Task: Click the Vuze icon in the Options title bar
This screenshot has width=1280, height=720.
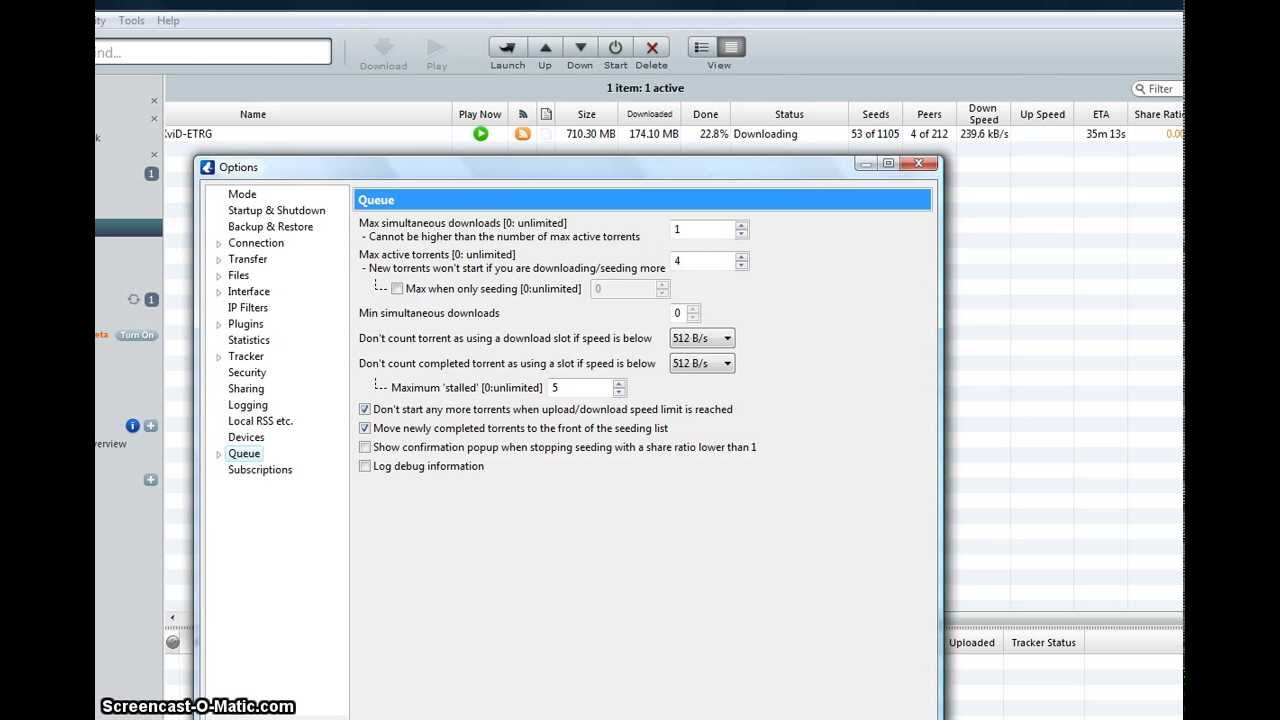Action: (x=208, y=167)
